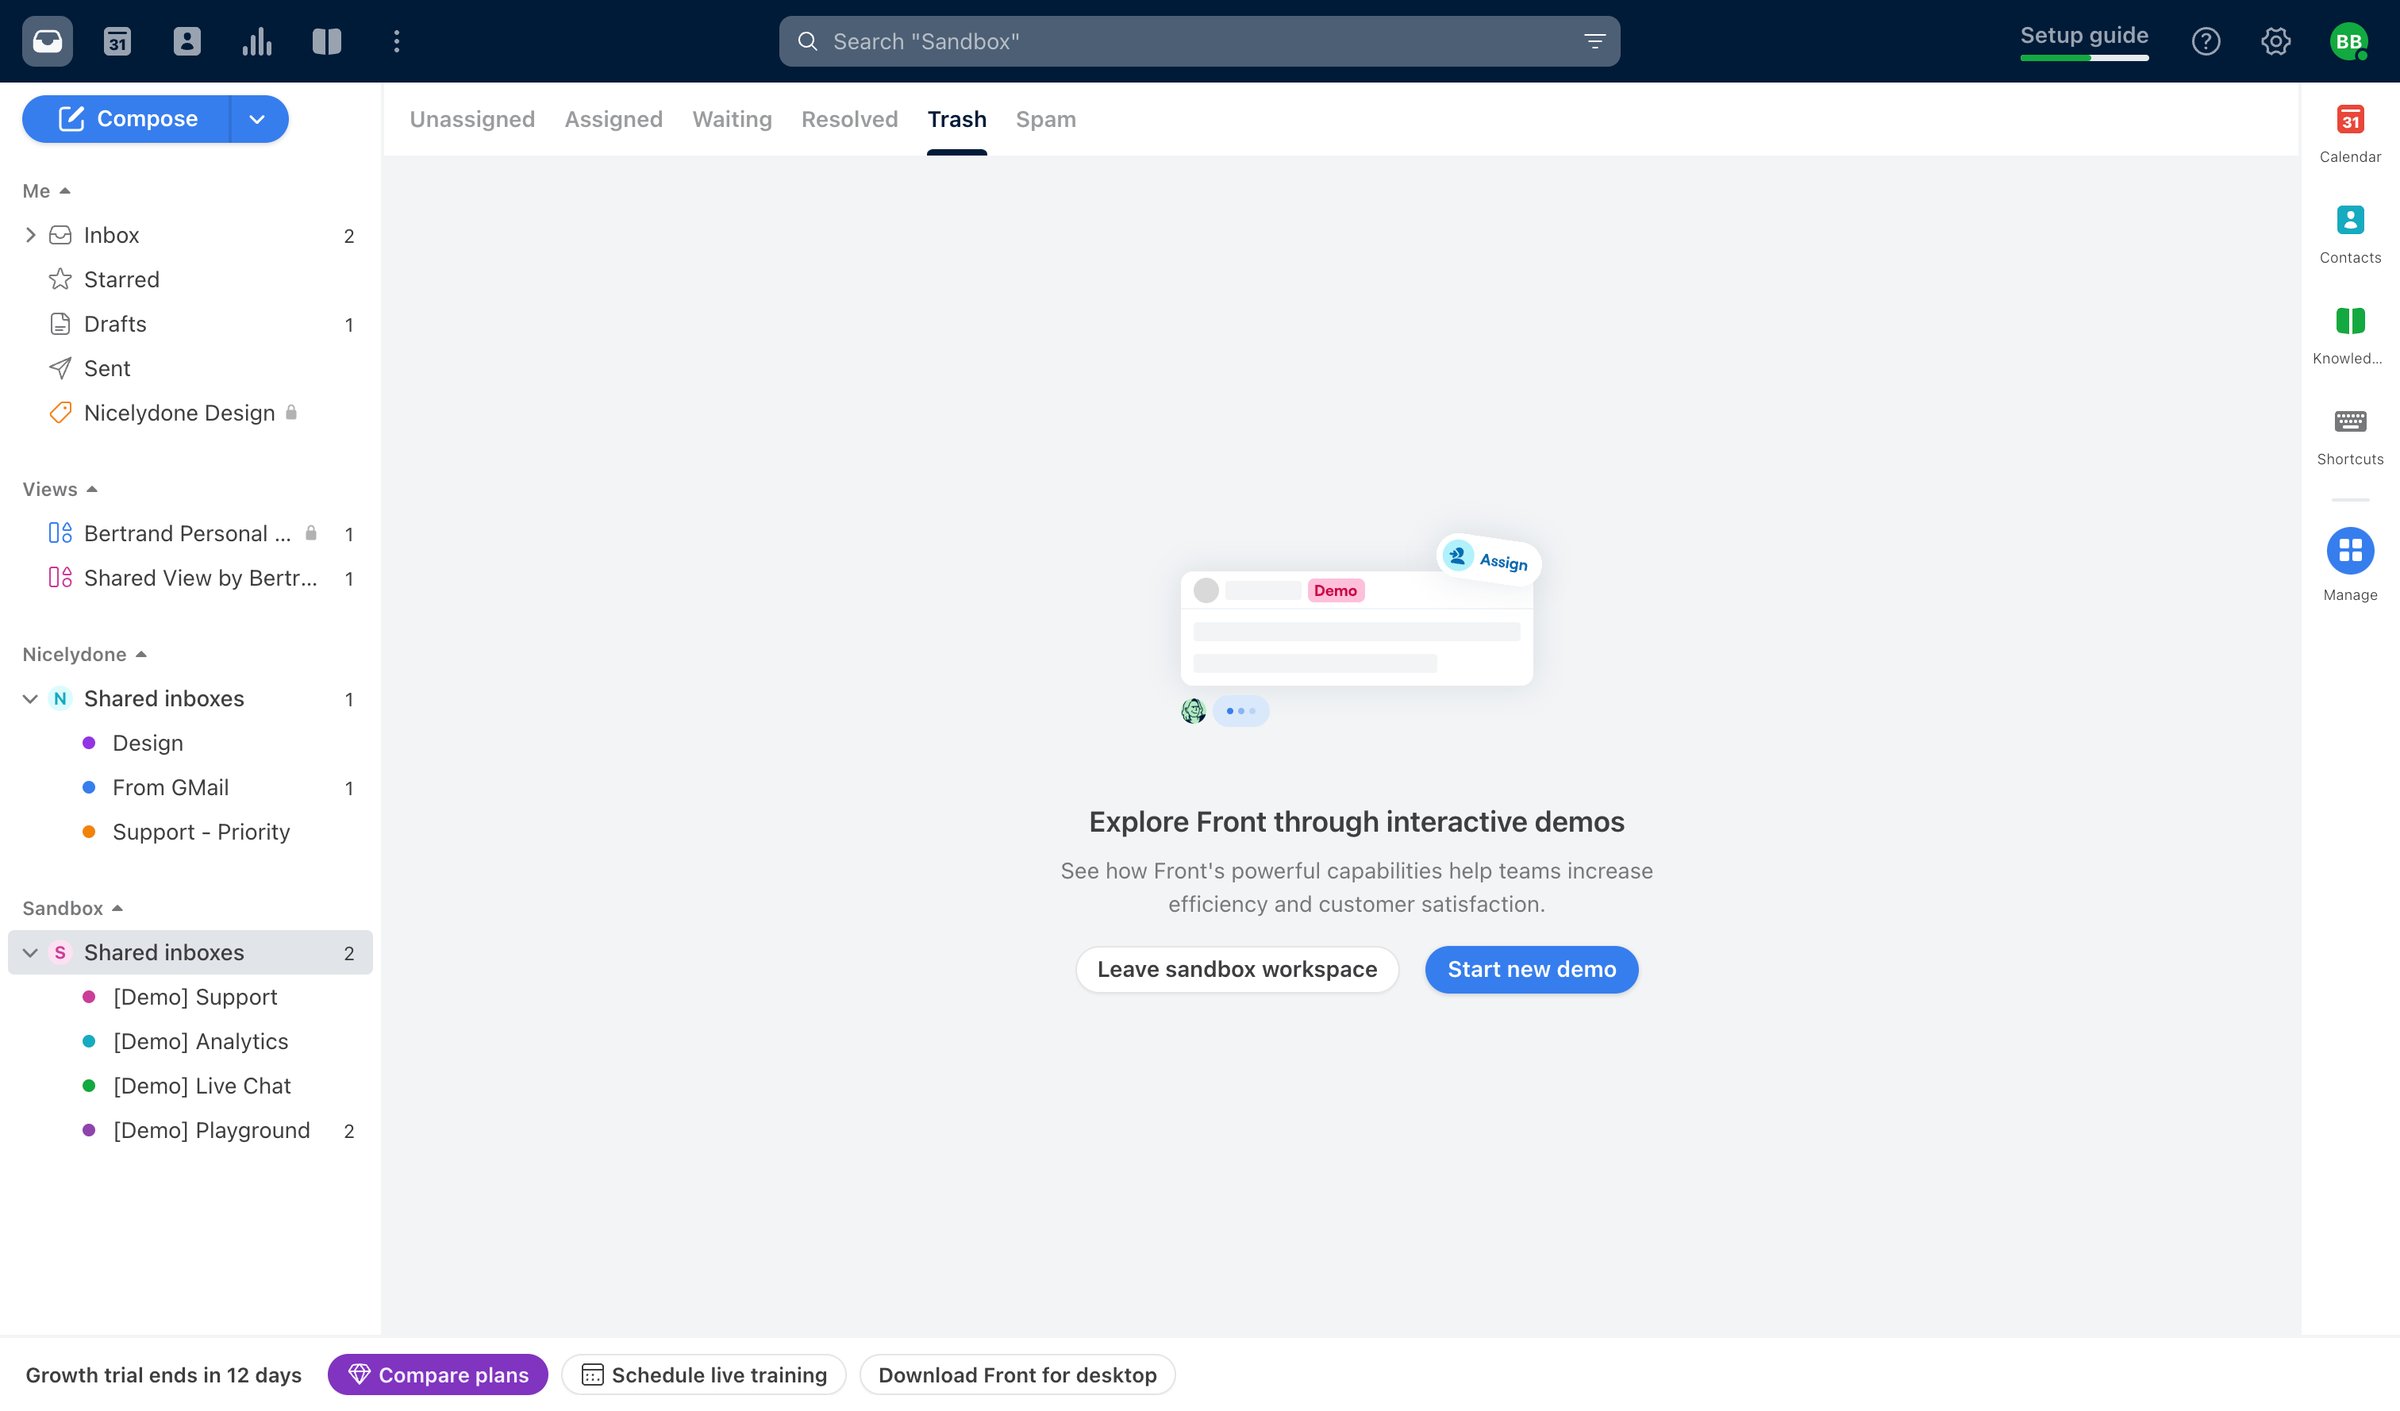Open the Setup guide progress link

pos(2084,40)
